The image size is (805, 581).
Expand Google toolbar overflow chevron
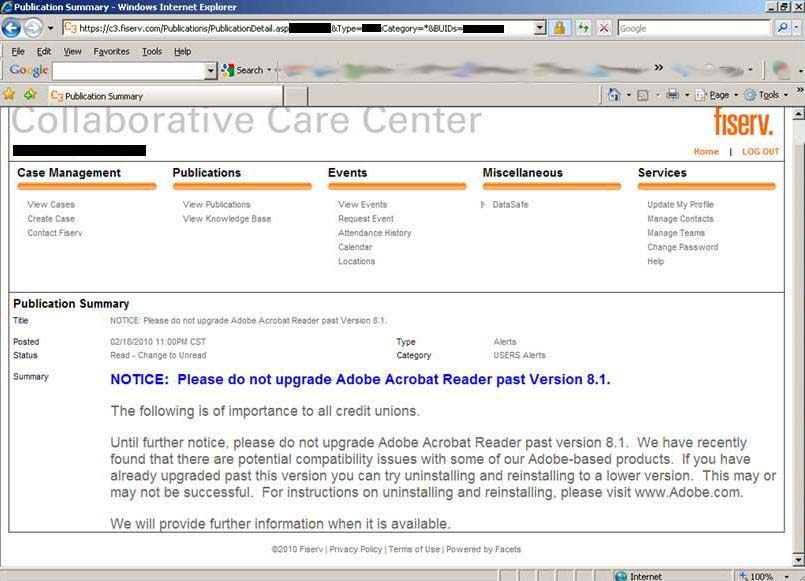point(659,68)
